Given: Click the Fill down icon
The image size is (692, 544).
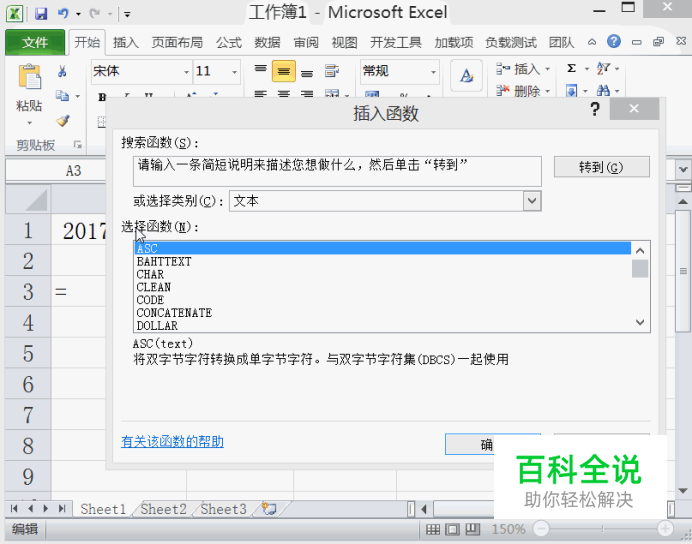Looking at the screenshot, I should [x=572, y=91].
